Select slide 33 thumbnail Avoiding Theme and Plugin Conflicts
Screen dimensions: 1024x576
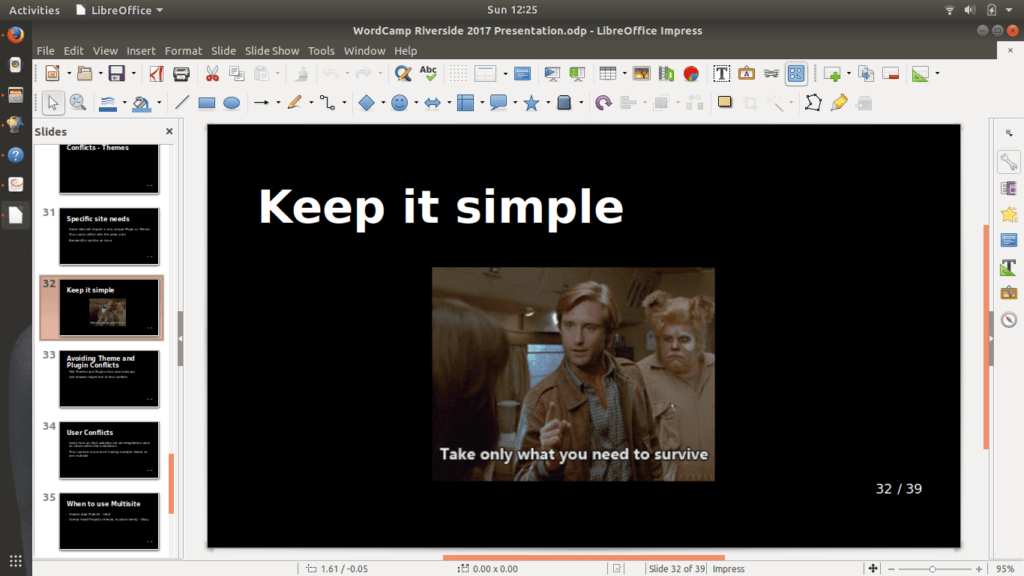pos(109,379)
